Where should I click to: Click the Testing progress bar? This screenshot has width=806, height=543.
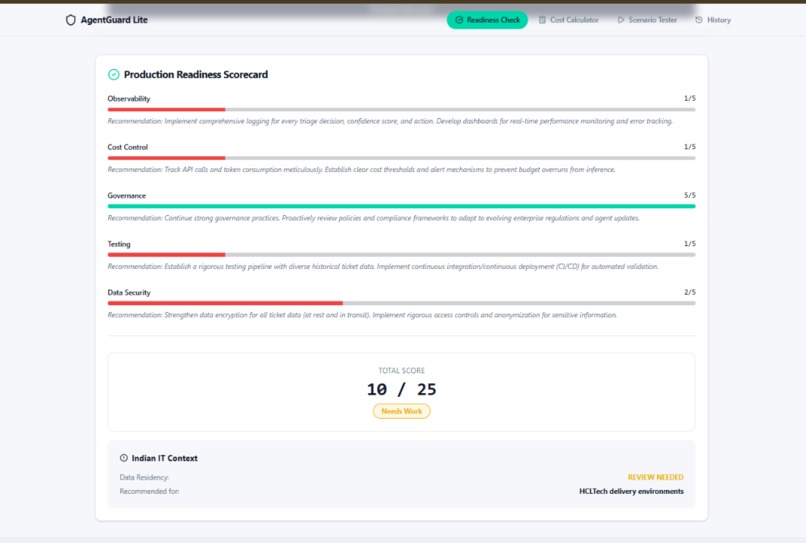(x=401, y=255)
